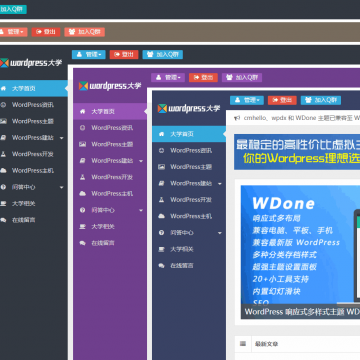
Task: Click 加入Q群 in the purple theme header
Action: coord(242,78)
